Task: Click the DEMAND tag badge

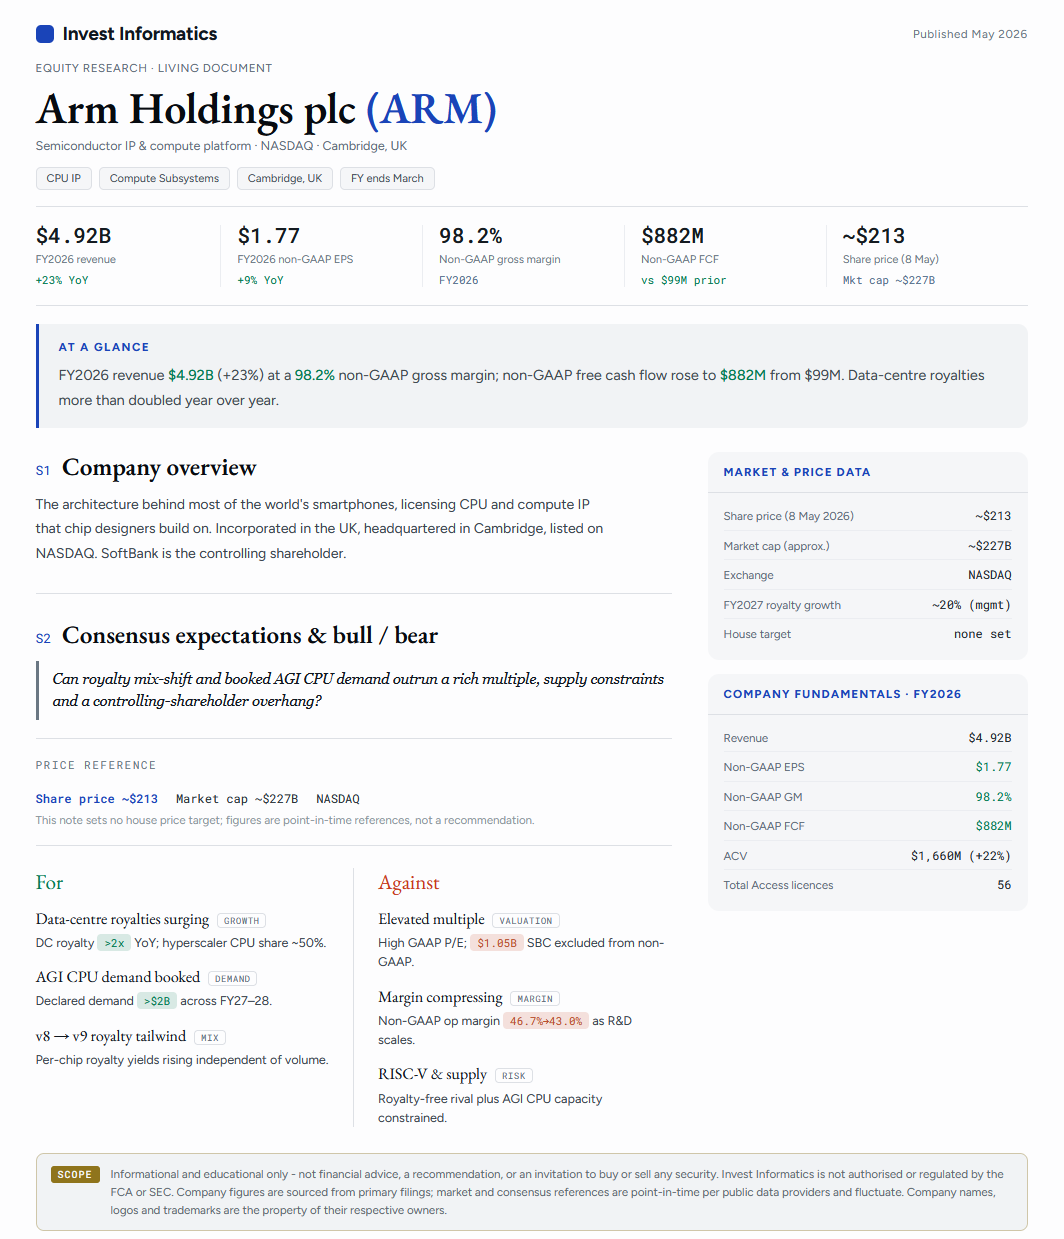Action: (232, 979)
